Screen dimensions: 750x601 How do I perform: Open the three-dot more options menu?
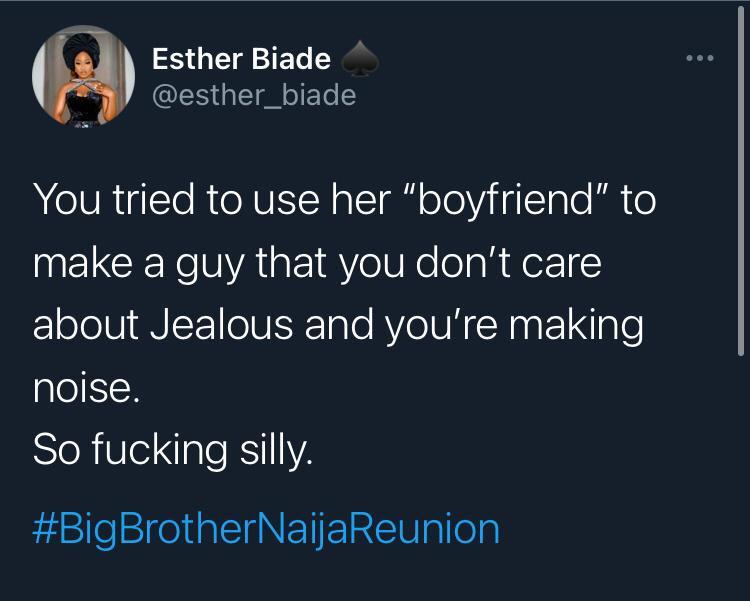700,58
